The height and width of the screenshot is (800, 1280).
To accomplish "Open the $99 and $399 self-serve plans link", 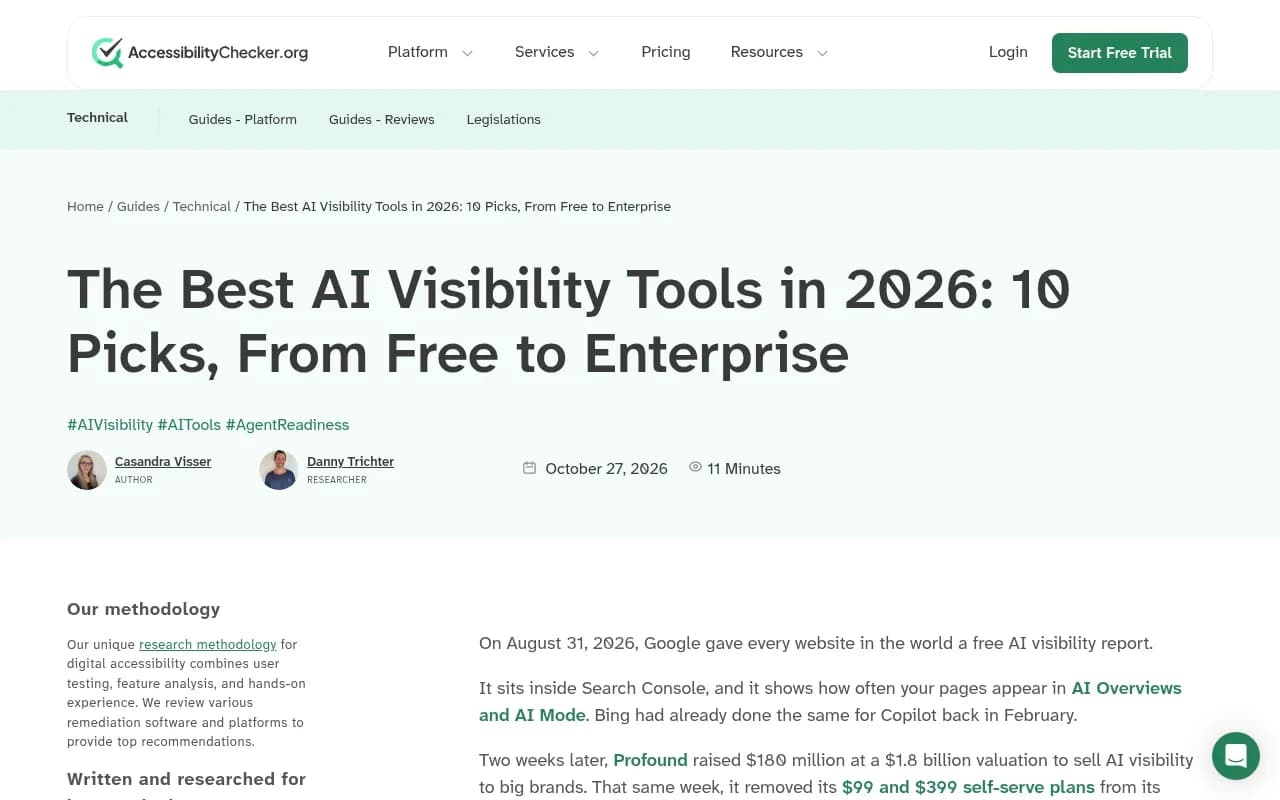I will point(968,787).
